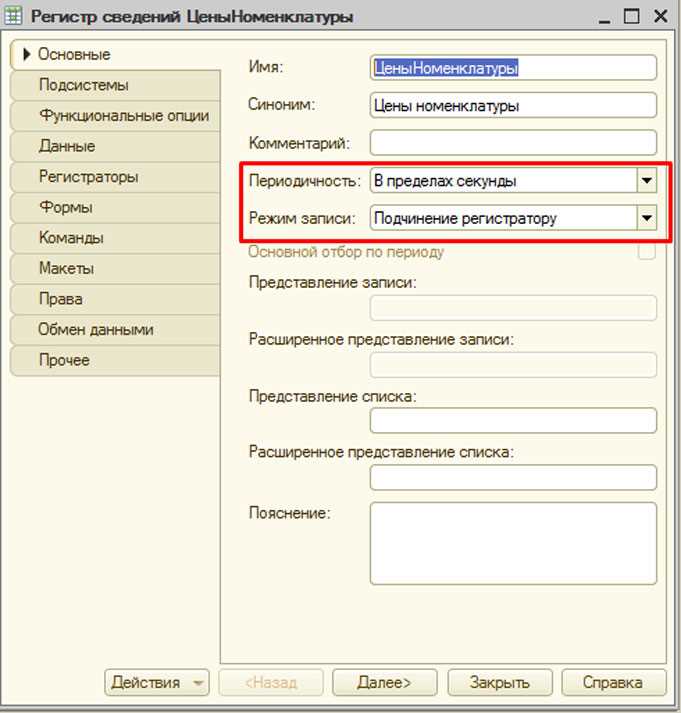Open the Периодичность dropdown arrow
This screenshot has width=681, height=713.
[646, 181]
